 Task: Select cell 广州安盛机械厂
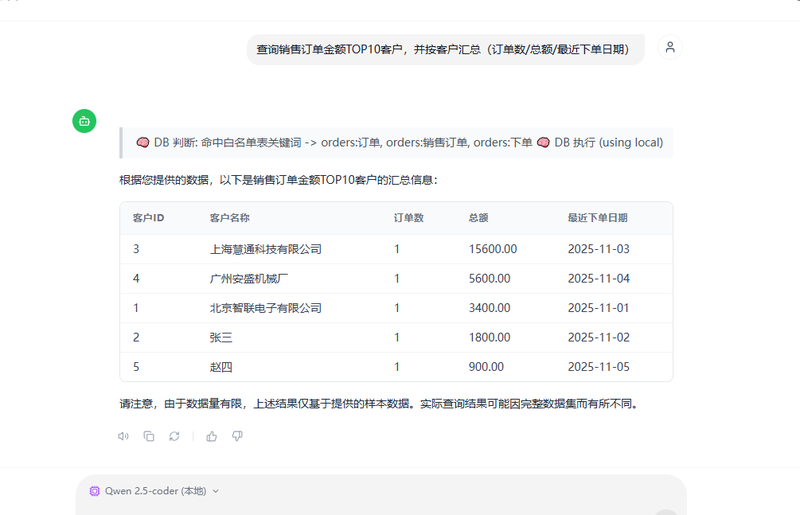click(x=249, y=279)
